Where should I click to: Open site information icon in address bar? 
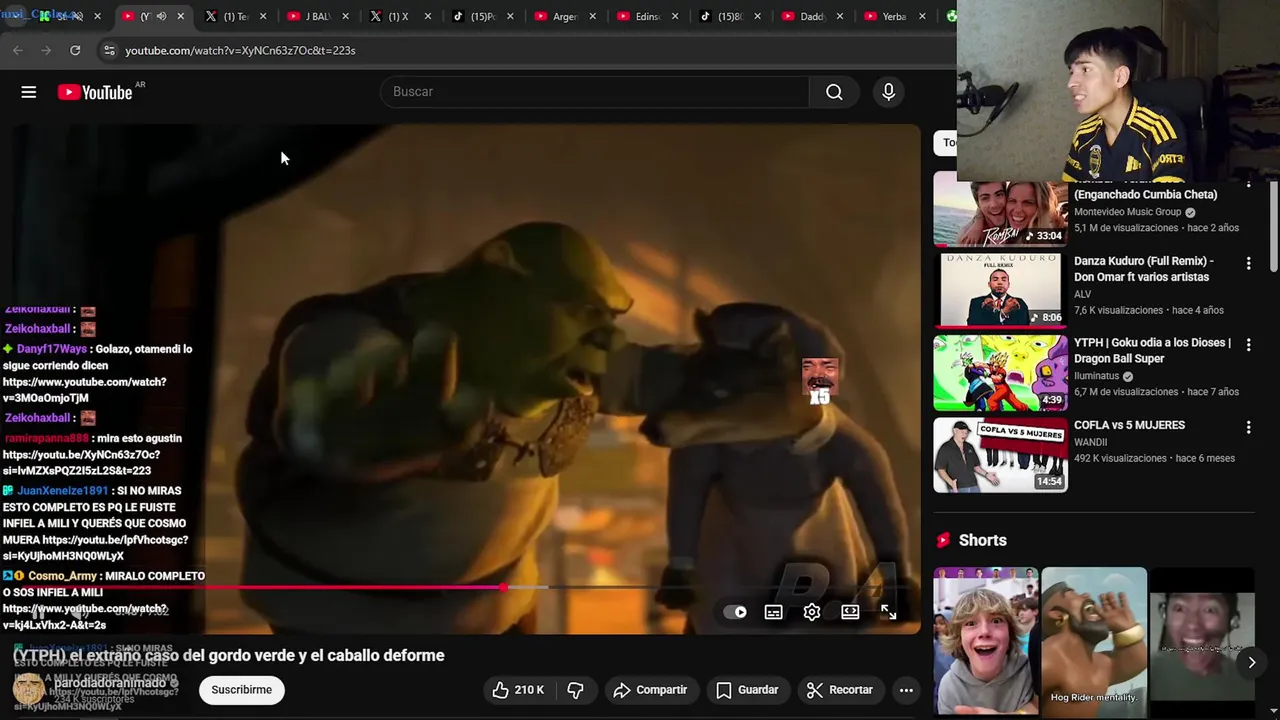coord(109,50)
